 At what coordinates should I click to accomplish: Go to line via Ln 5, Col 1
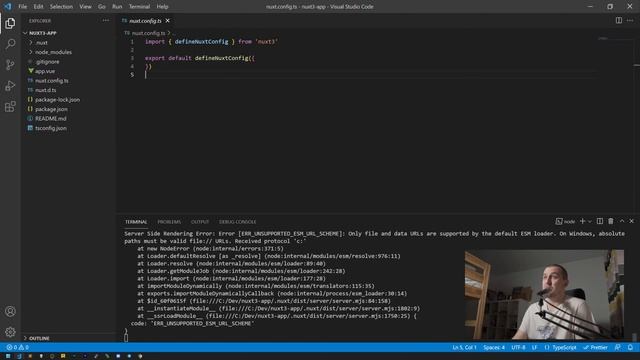(x=464, y=347)
